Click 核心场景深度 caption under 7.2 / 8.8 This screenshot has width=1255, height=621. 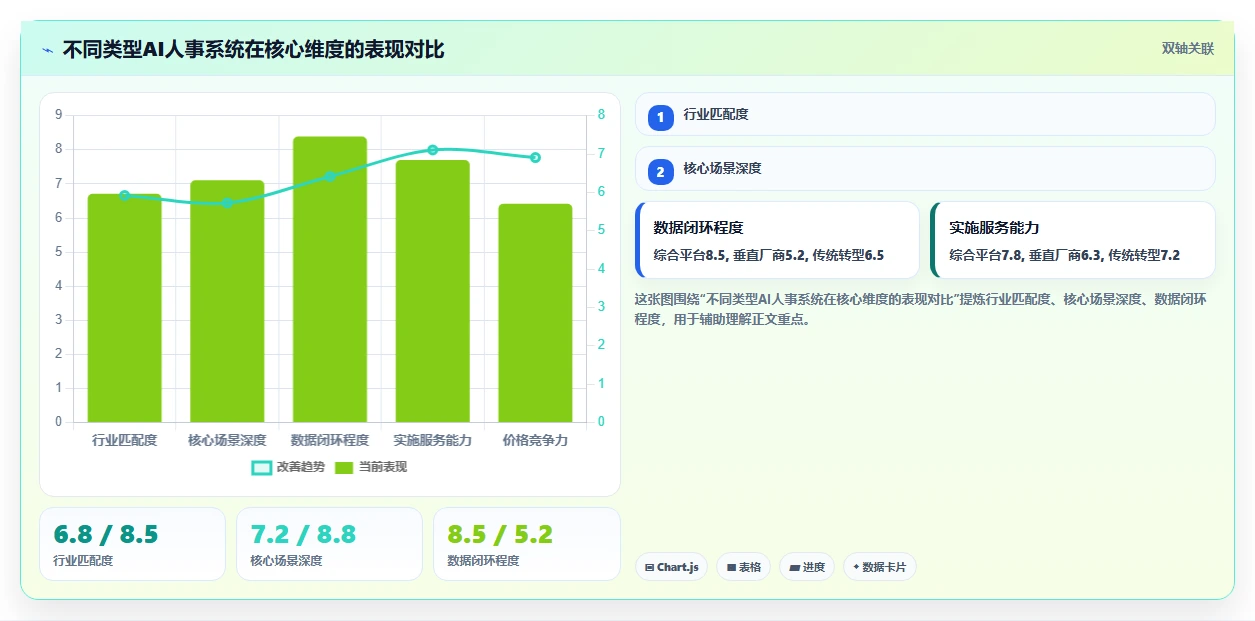click(286, 561)
